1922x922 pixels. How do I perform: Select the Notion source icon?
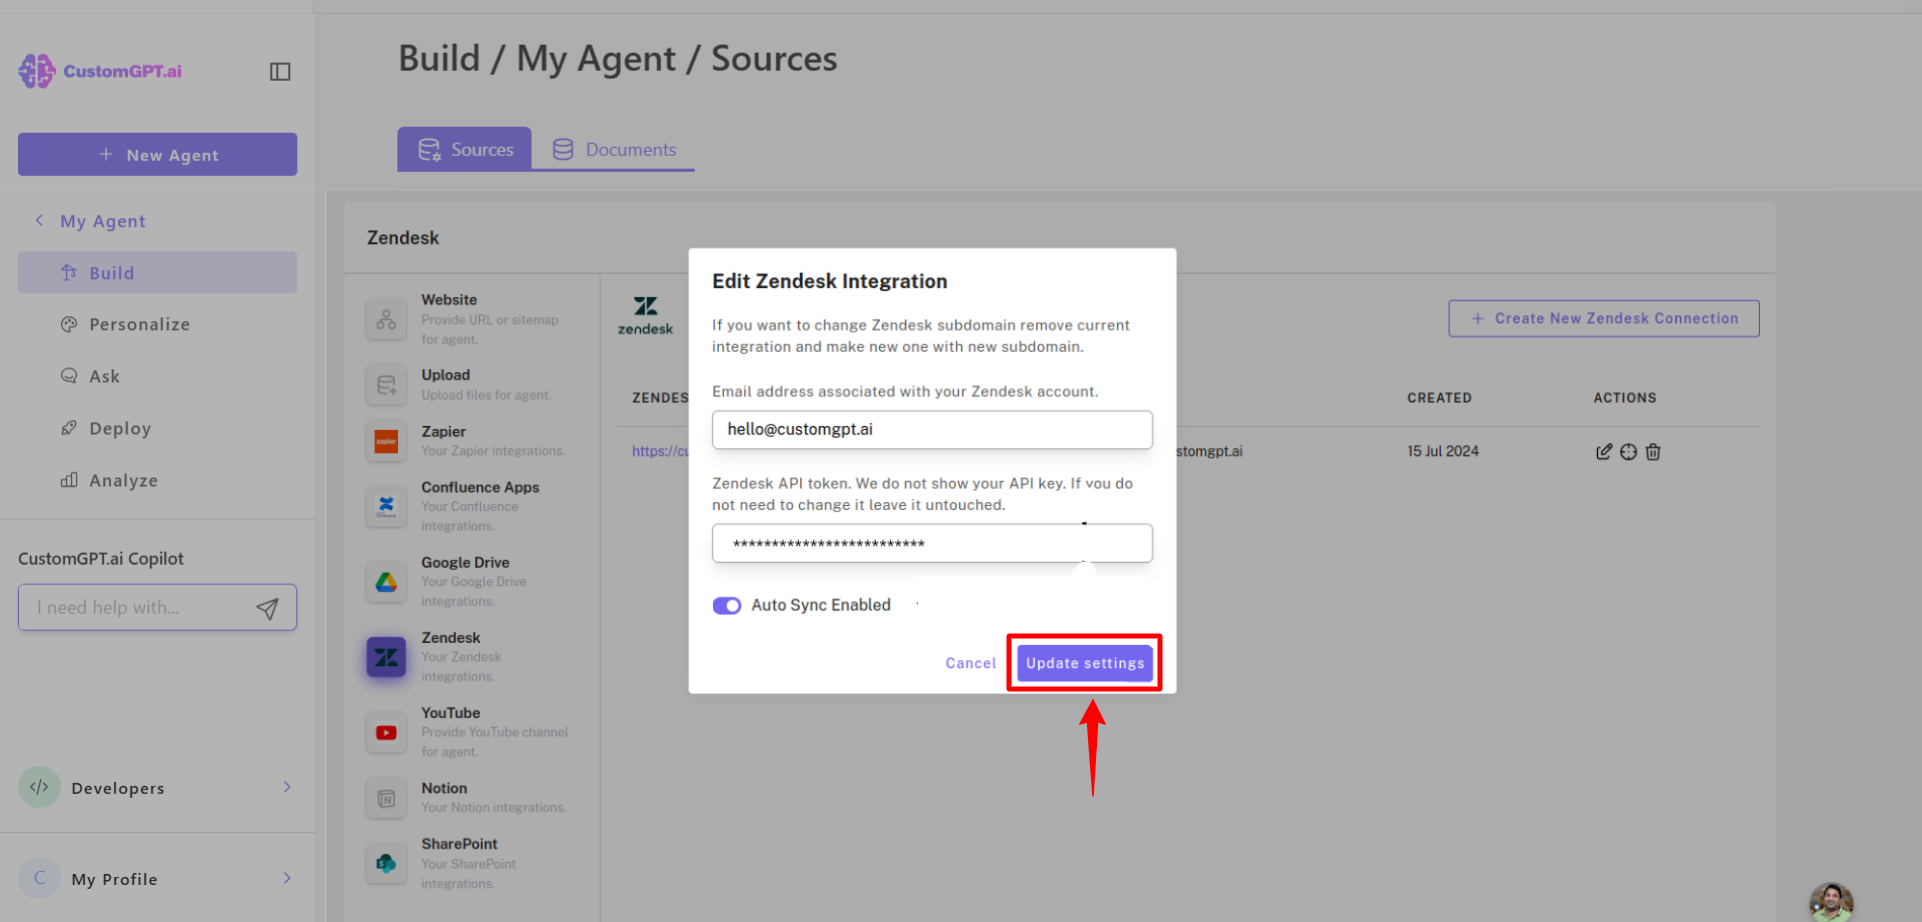[386, 798]
